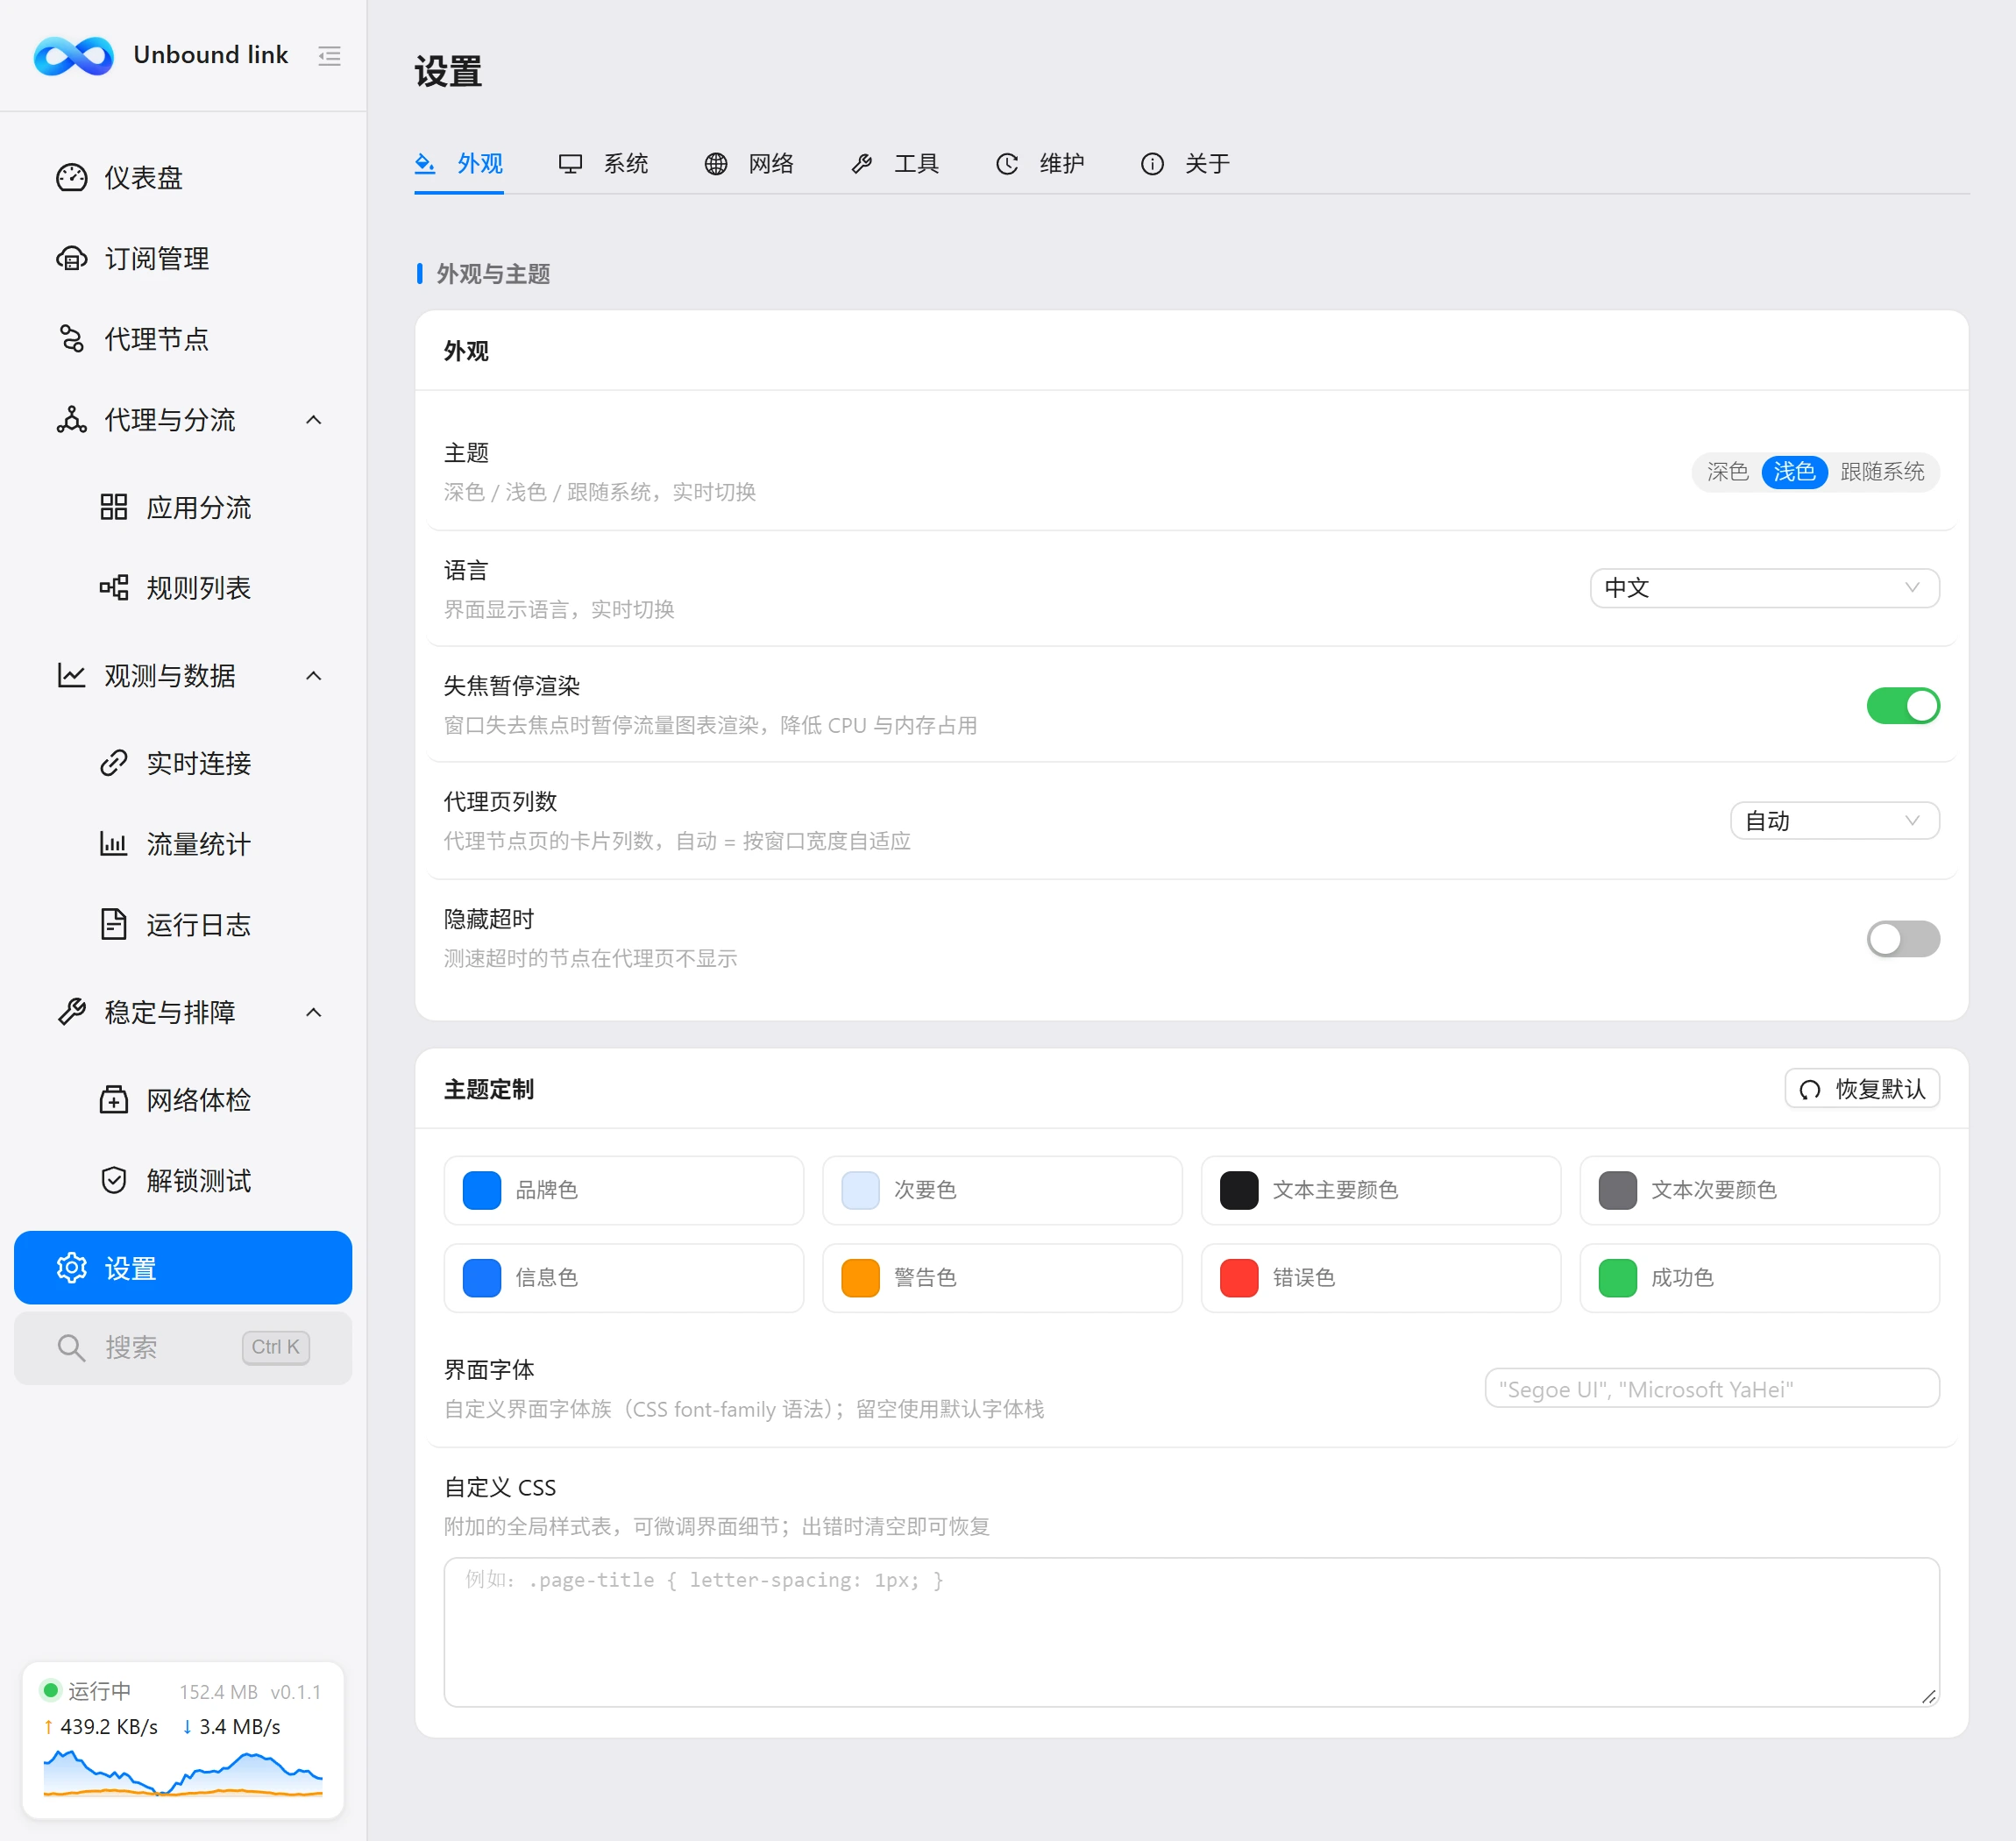The width and height of the screenshot is (2016, 1841).
Task: Open 订阅管理 subscription cloud icon
Action: 72,258
